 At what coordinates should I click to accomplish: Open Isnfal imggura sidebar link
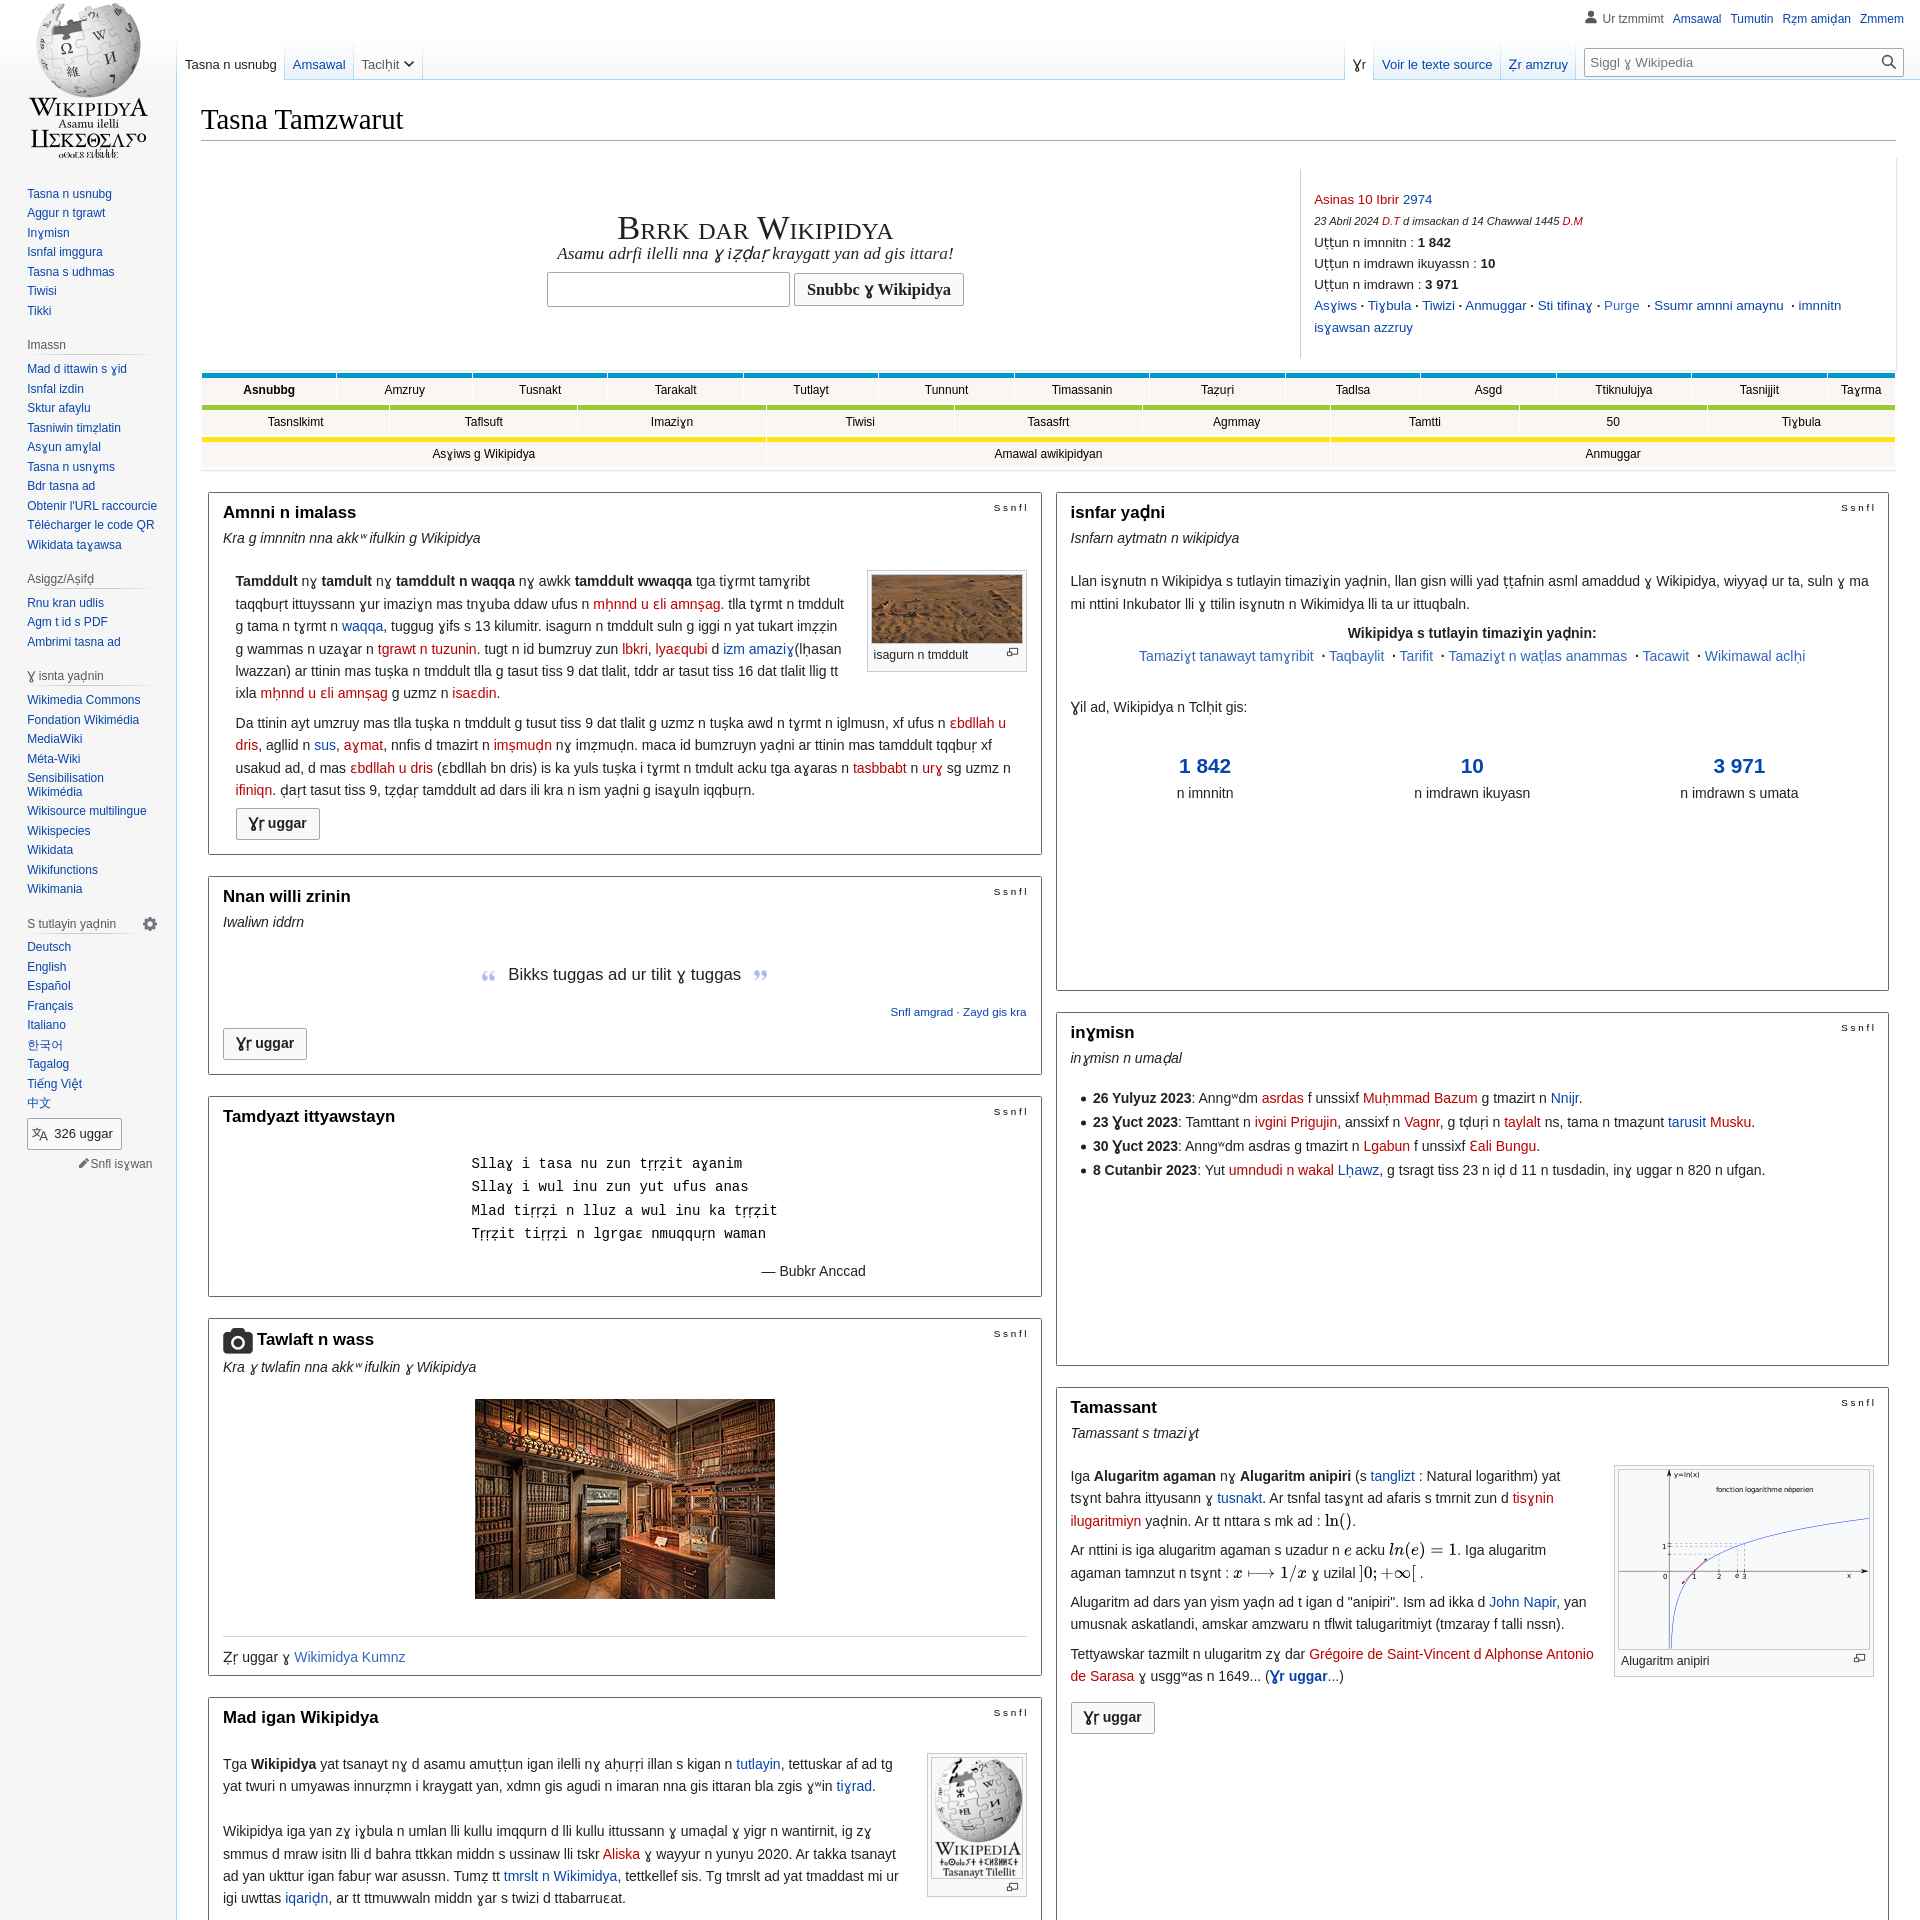tap(65, 252)
